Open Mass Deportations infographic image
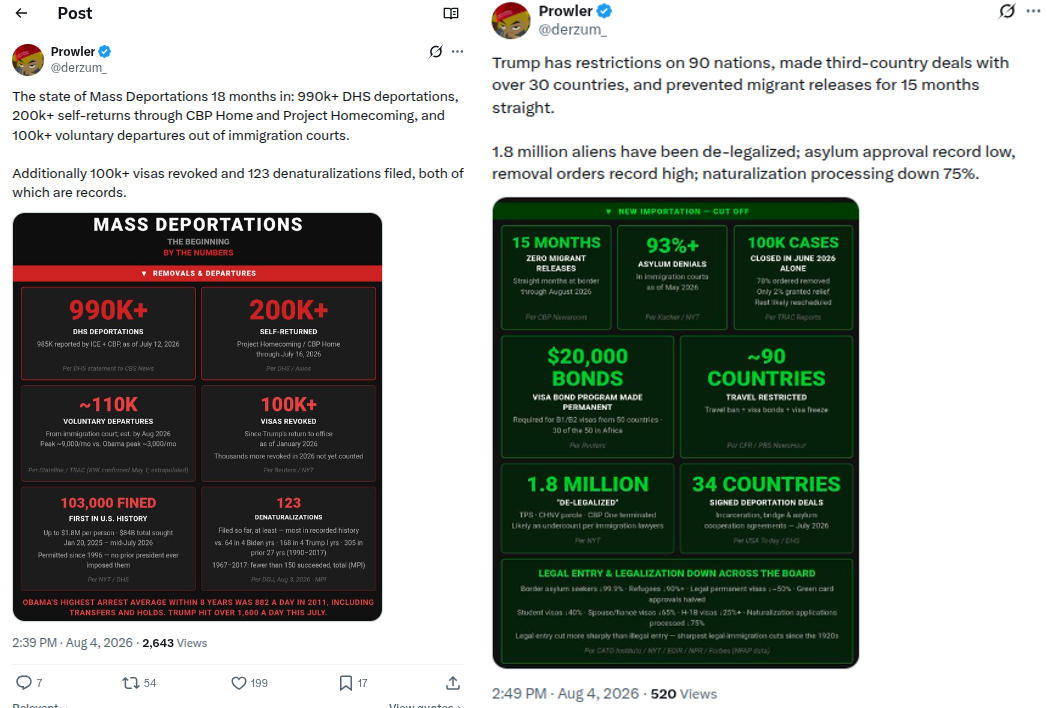This screenshot has width=1047, height=708. click(198, 417)
